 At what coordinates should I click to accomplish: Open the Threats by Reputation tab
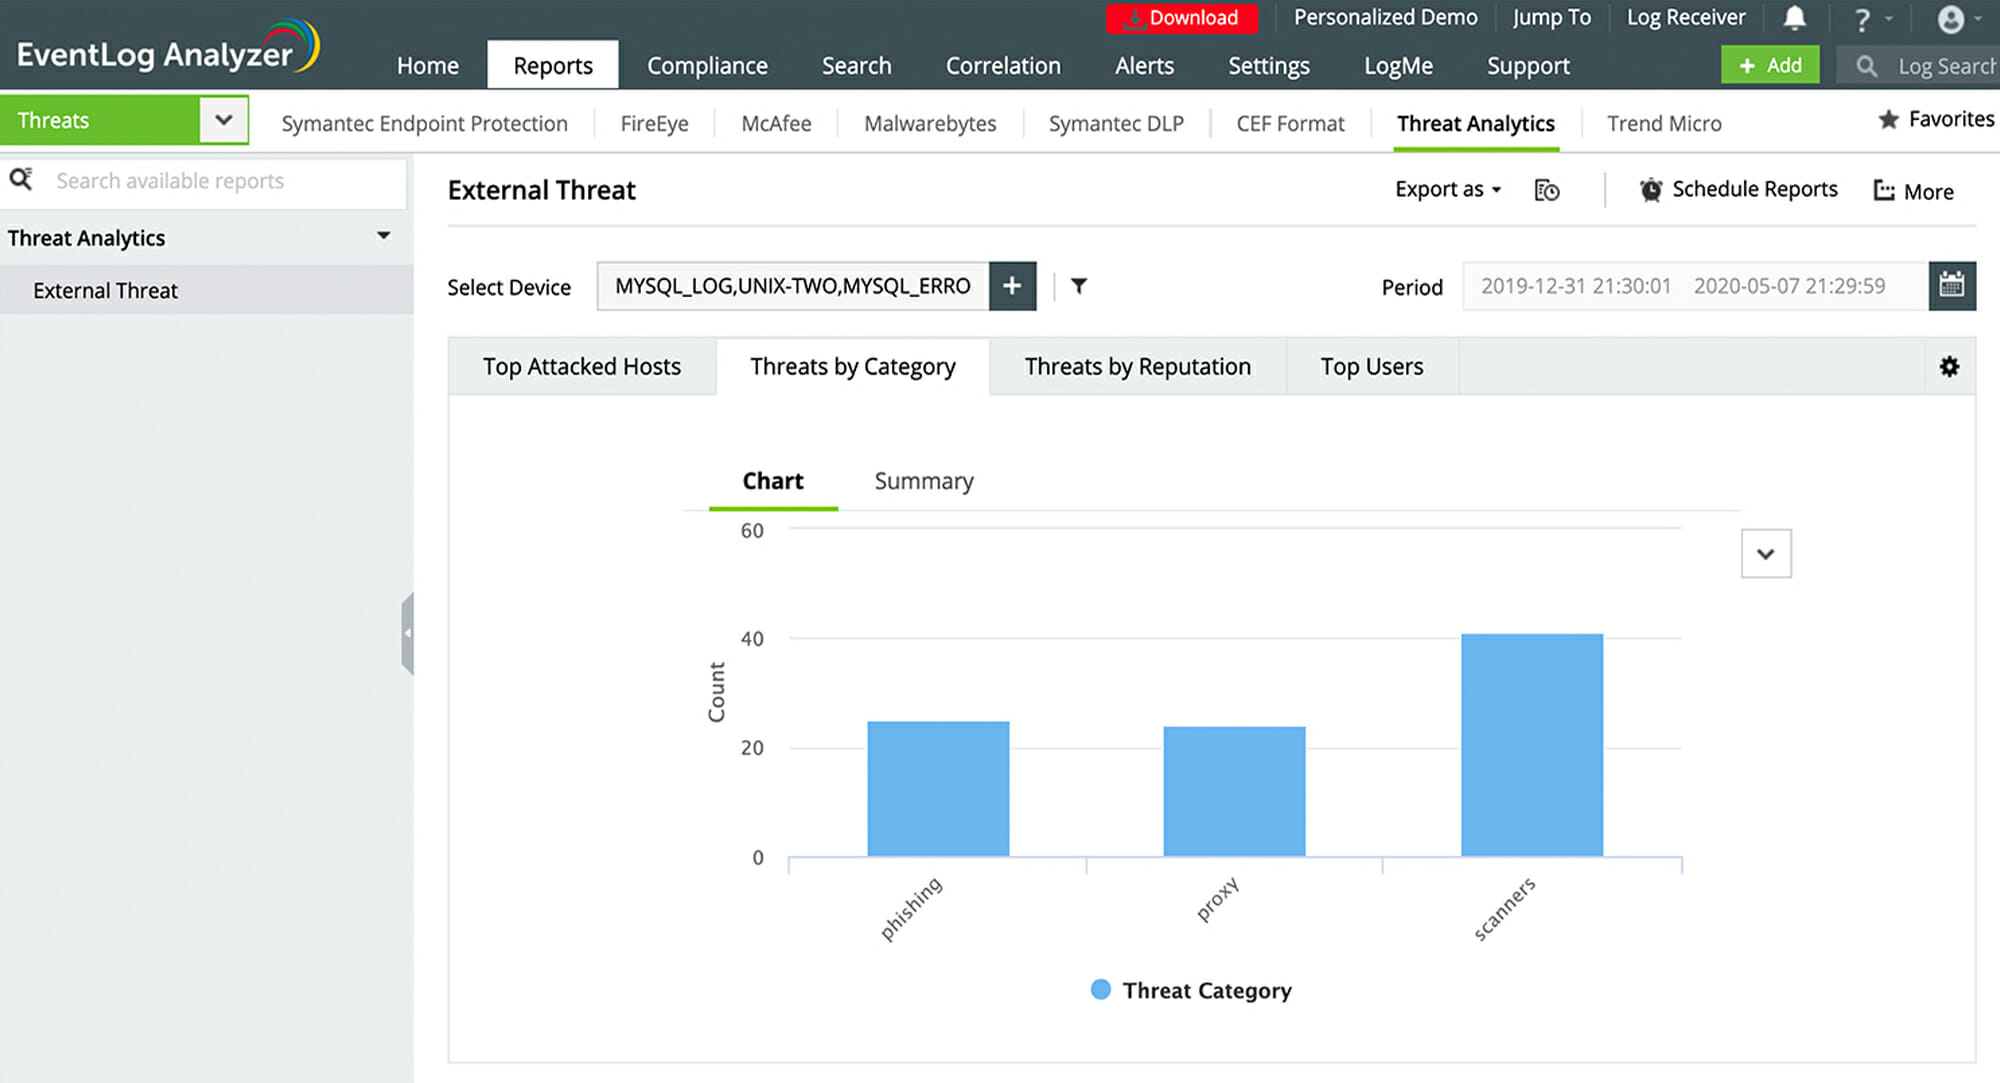[1138, 367]
